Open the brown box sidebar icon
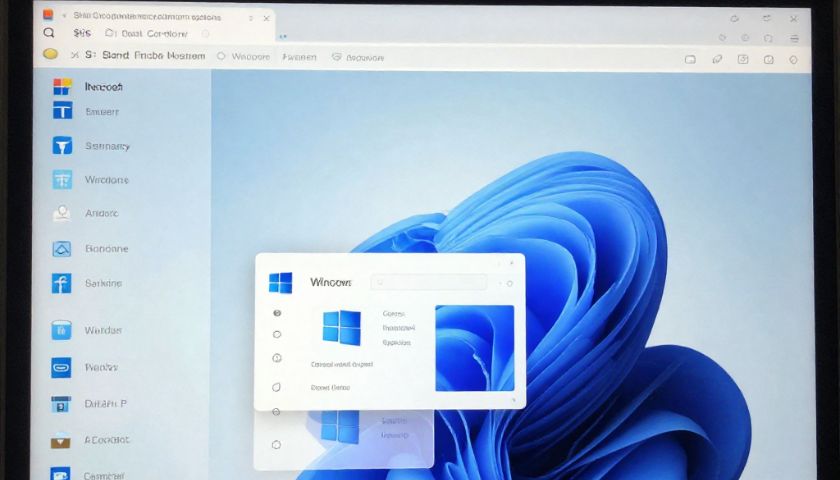The width and height of the screenshot is (840, 480). pos(61,440)
